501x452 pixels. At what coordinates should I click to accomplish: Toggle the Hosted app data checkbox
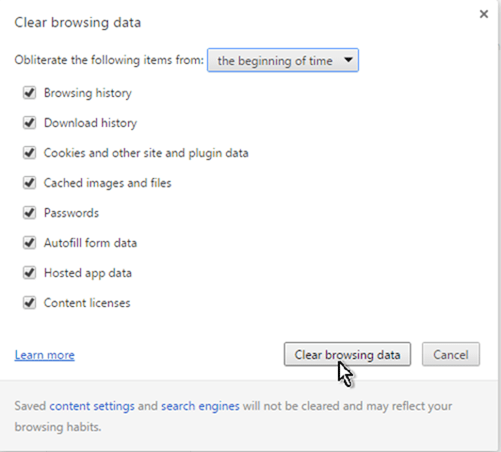(29, 273)
